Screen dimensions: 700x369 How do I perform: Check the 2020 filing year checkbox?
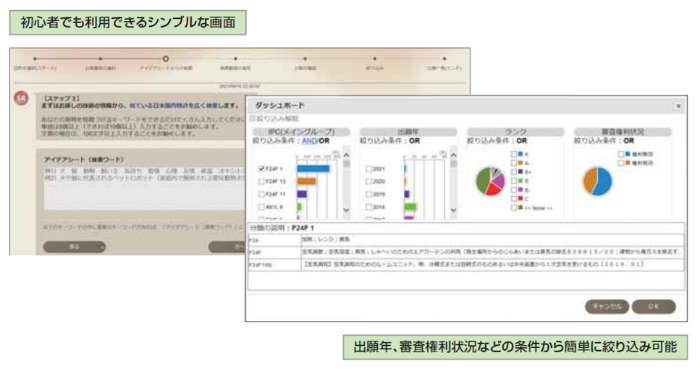point(369,182)
